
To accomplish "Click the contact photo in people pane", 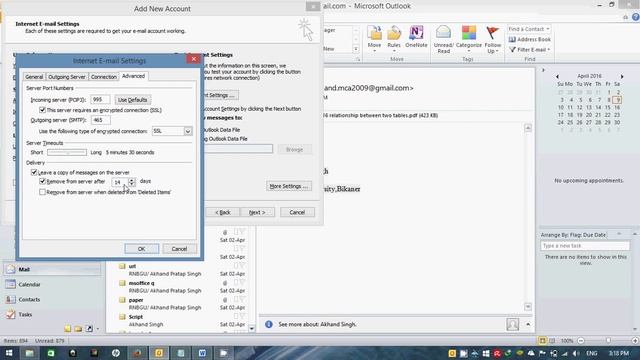I will pos(513,324).
